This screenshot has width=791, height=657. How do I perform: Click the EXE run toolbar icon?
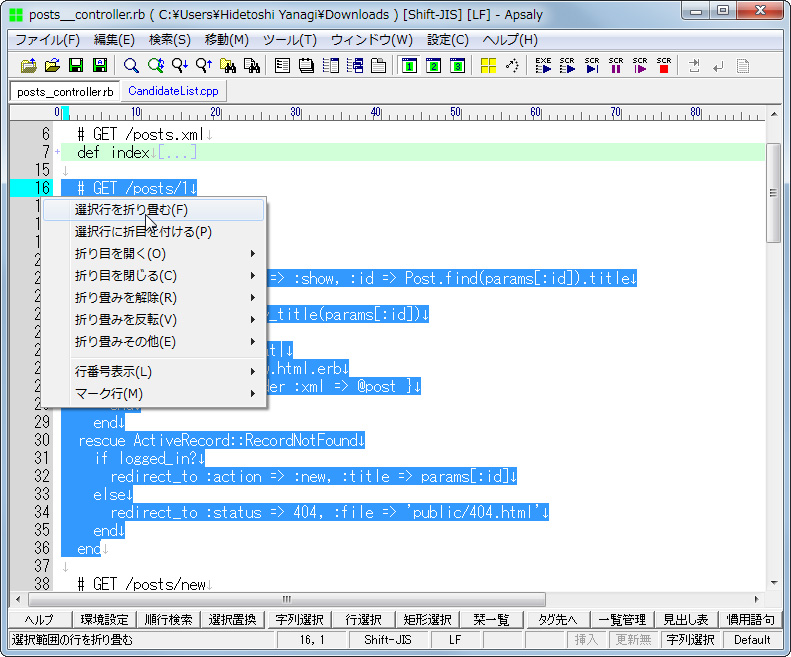pyautogui.click(x=543, y=66)
